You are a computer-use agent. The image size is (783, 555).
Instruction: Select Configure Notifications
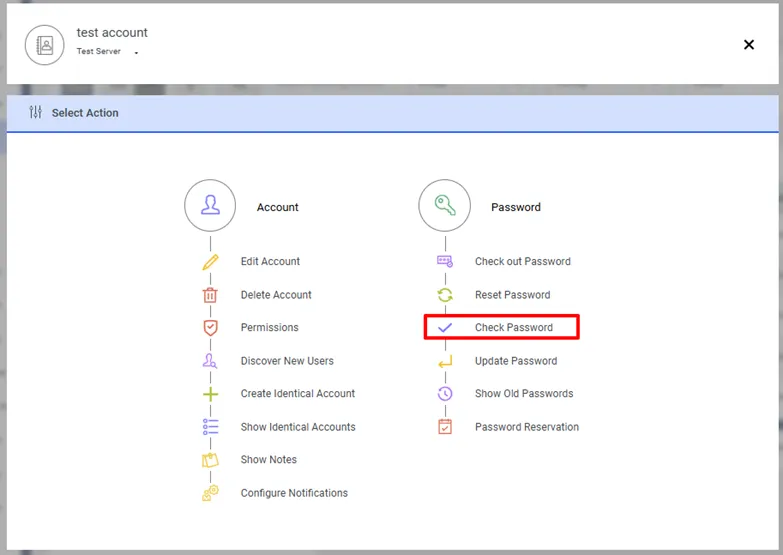coord(294,493)
